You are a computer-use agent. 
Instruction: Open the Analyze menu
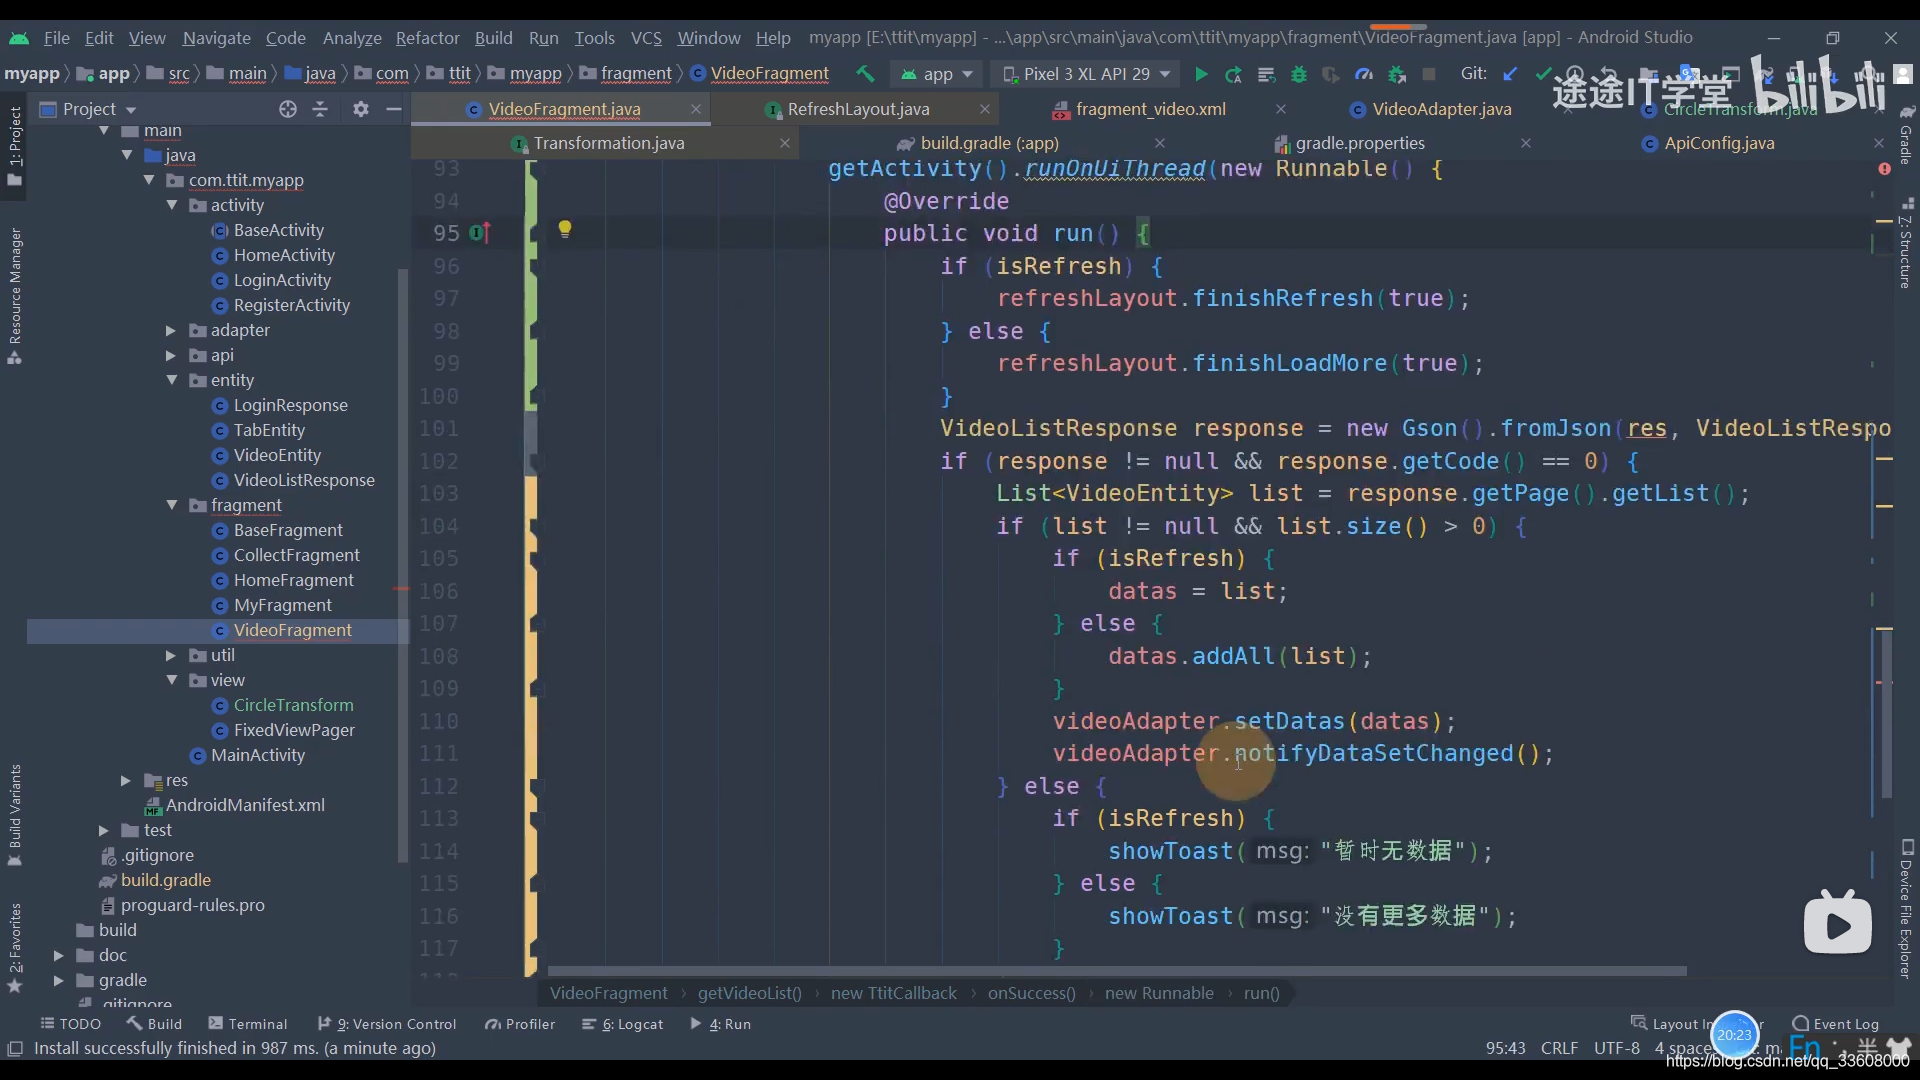point(352,38)
